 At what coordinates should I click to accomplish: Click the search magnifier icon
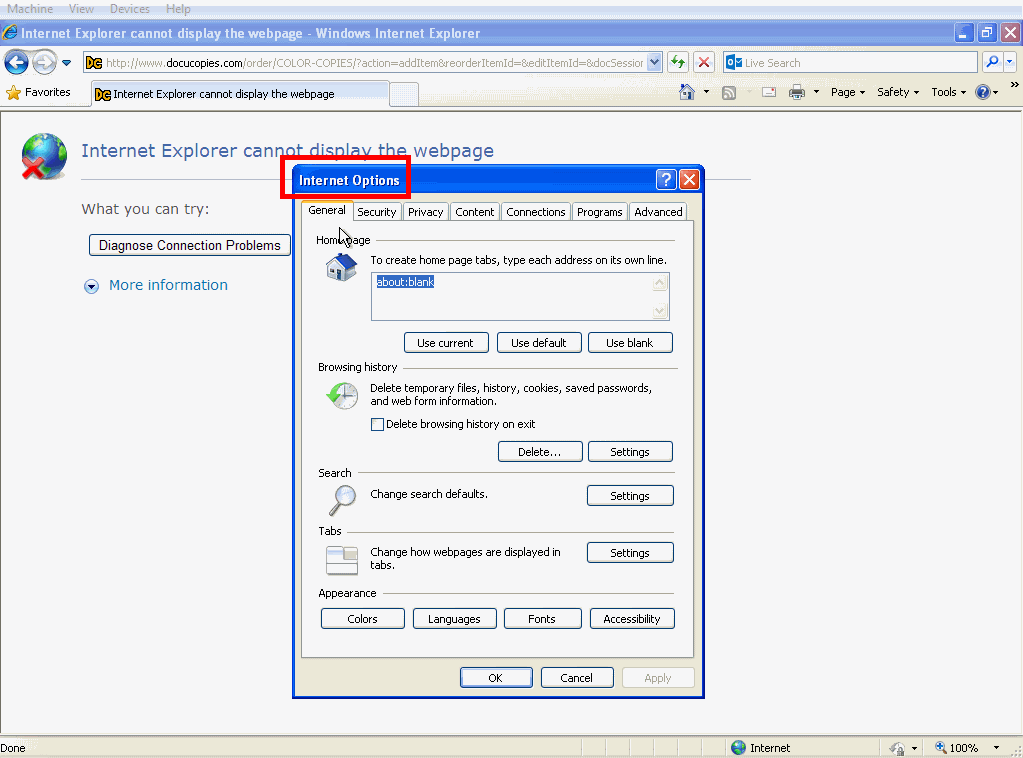click(x=992, y=62)
